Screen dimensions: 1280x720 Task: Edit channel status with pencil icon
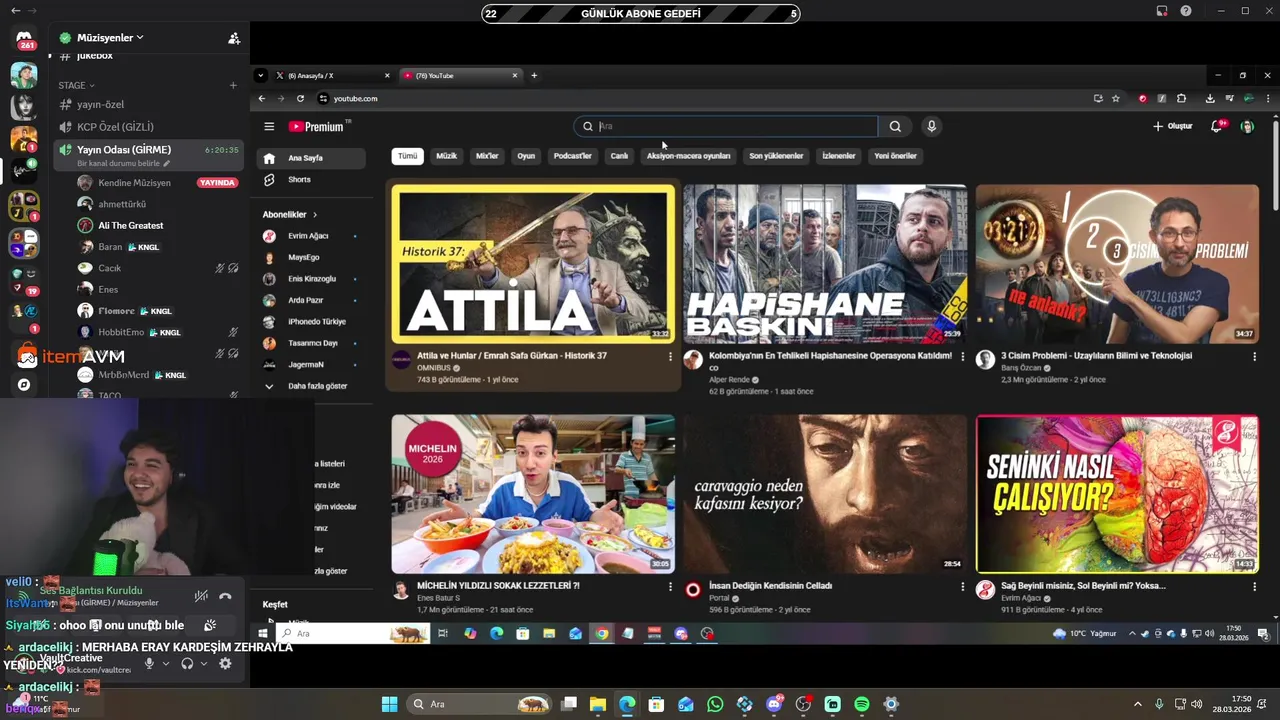167,163
